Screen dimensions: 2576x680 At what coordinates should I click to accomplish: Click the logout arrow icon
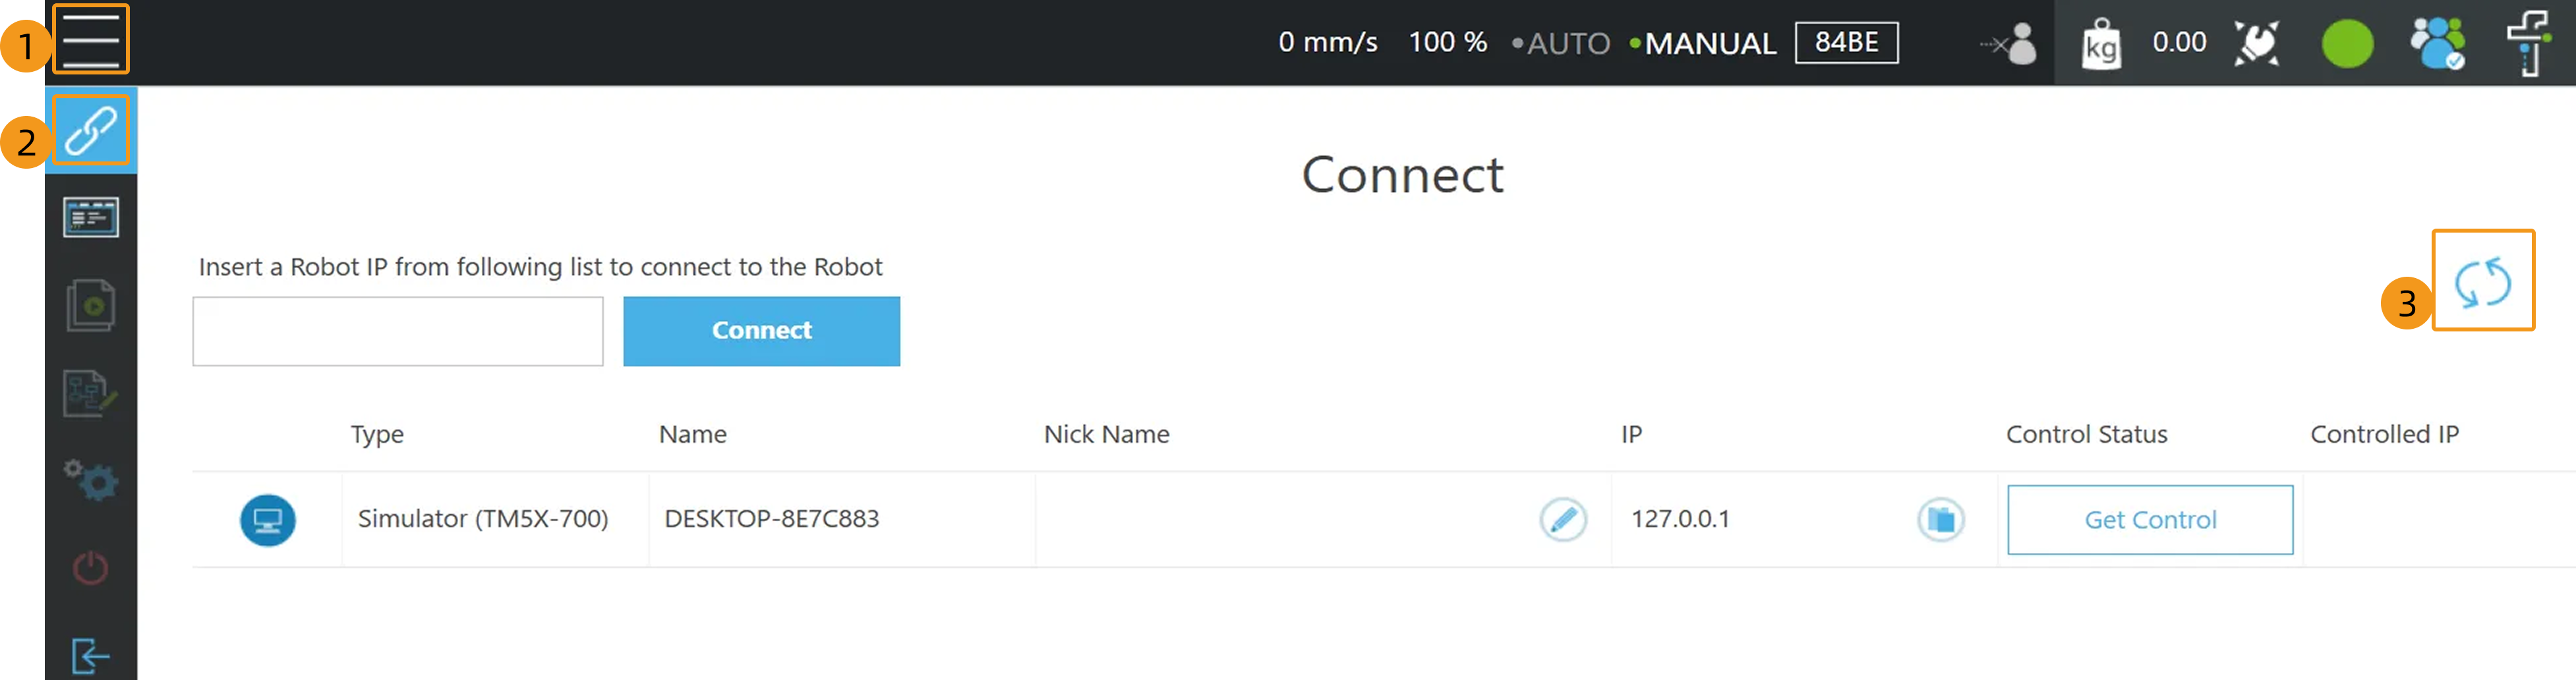tap(90, 655)
